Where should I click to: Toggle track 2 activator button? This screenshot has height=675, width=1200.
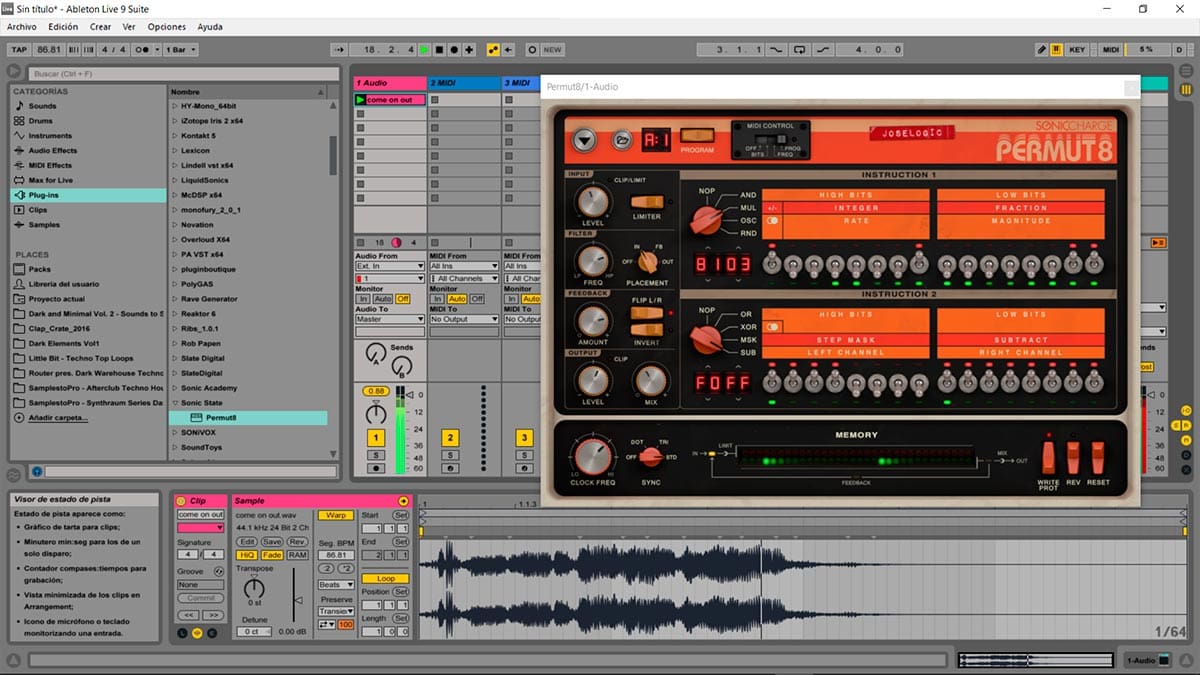tap(450, 438)
